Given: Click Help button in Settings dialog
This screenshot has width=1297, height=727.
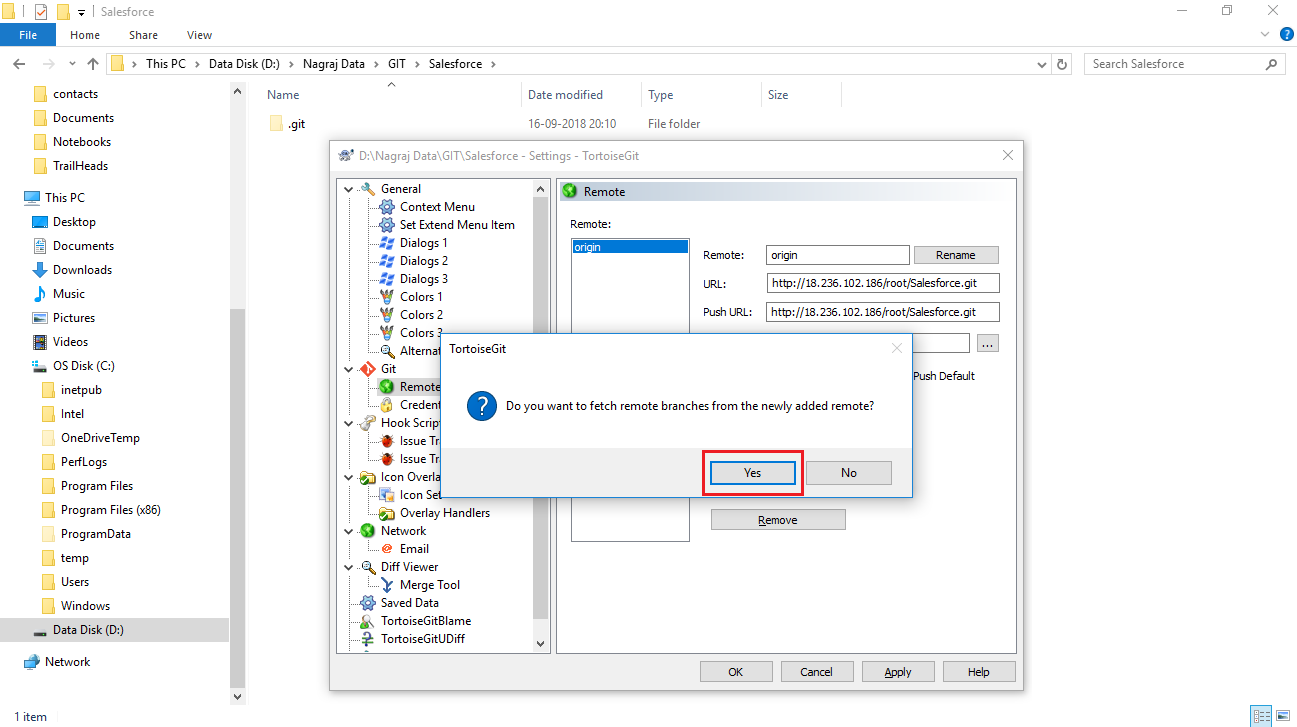Looking at the screenshot, I should [979, 672].
